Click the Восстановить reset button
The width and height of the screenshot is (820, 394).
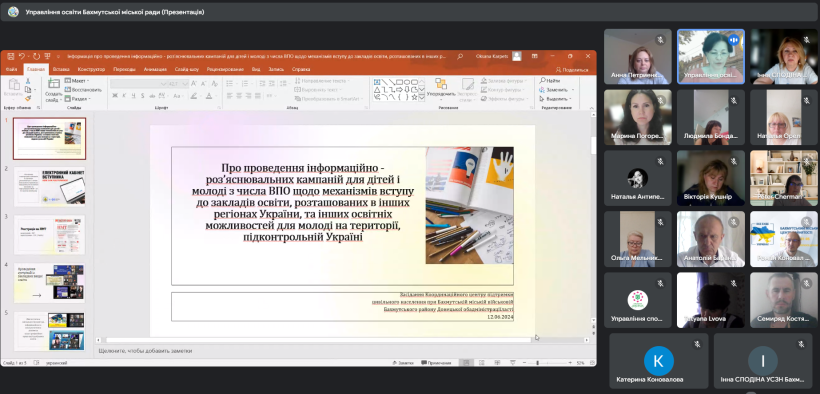(x=83, y=89)
